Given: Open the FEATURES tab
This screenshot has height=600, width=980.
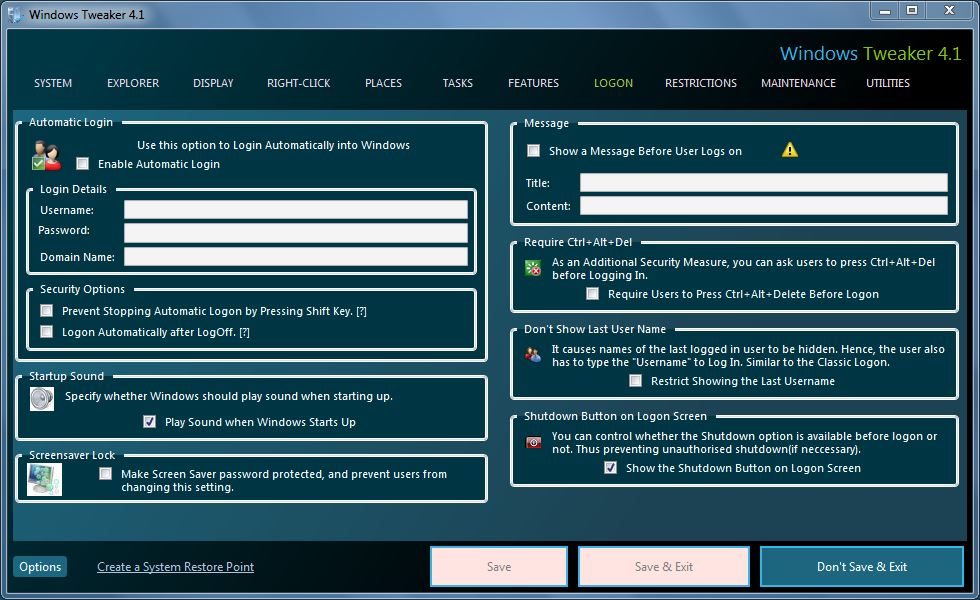Looking at the screenshot, I should (533, 83).
